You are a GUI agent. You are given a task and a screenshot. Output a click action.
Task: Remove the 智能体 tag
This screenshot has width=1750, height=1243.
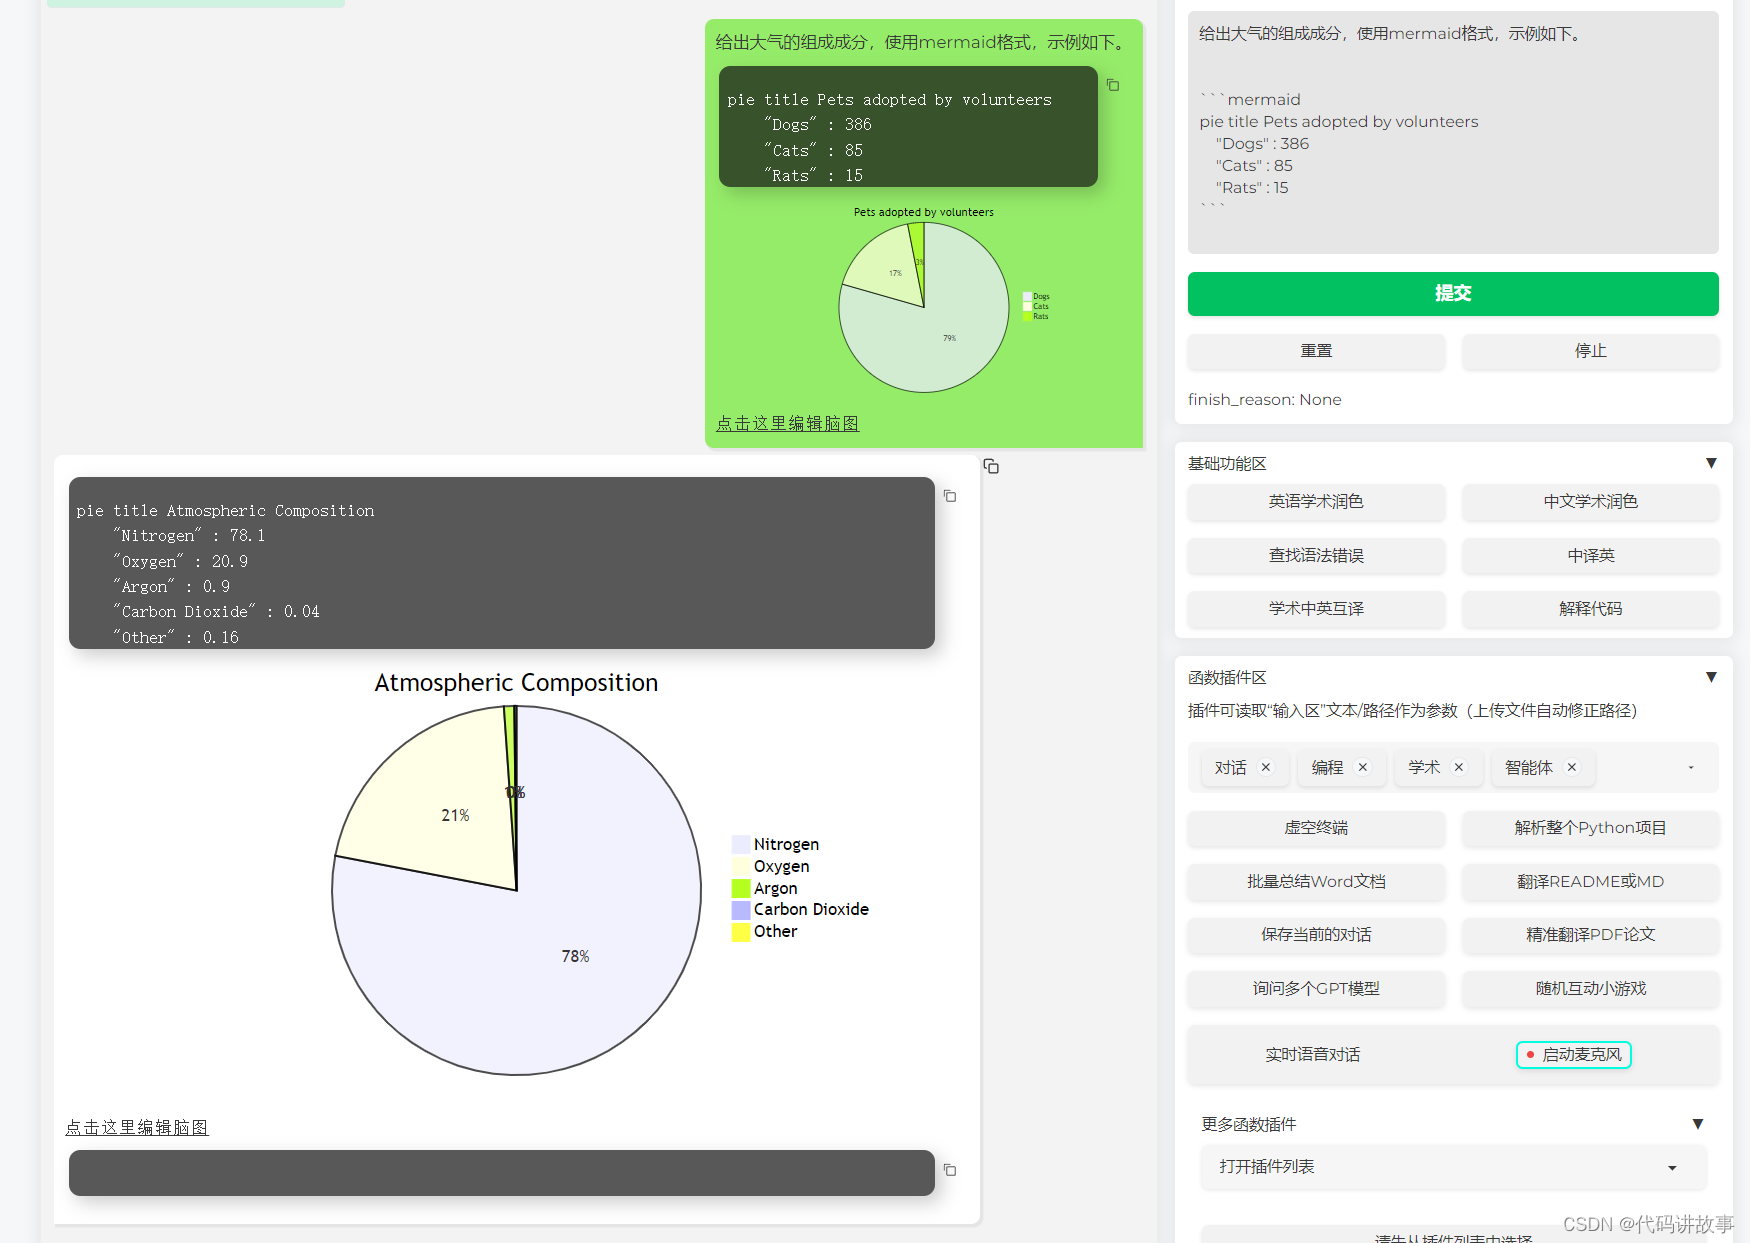[x=1572, y=767]
